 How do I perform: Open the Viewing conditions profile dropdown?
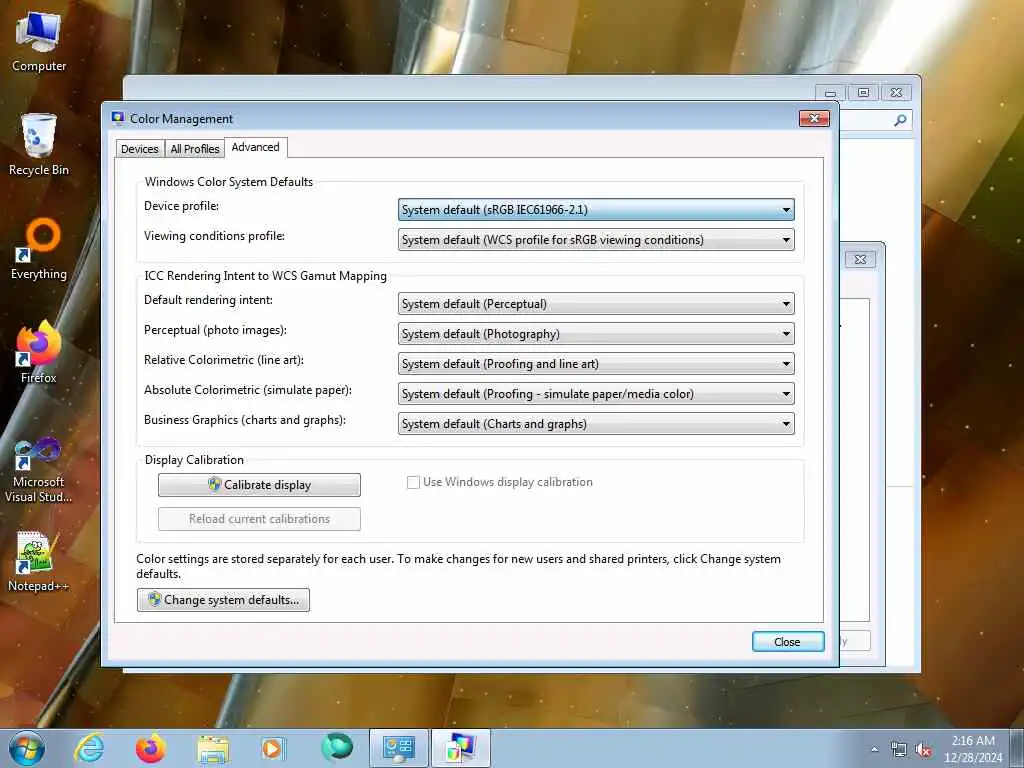pos(596,240)
